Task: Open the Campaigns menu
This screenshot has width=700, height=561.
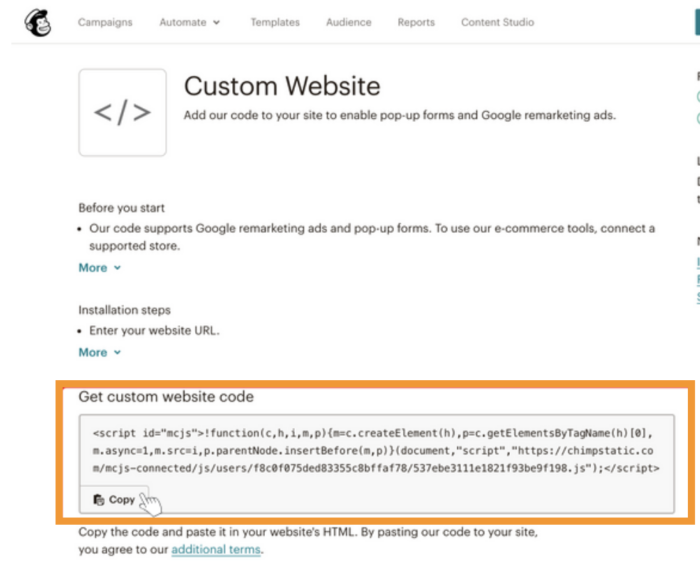Action: pos(105,22)
